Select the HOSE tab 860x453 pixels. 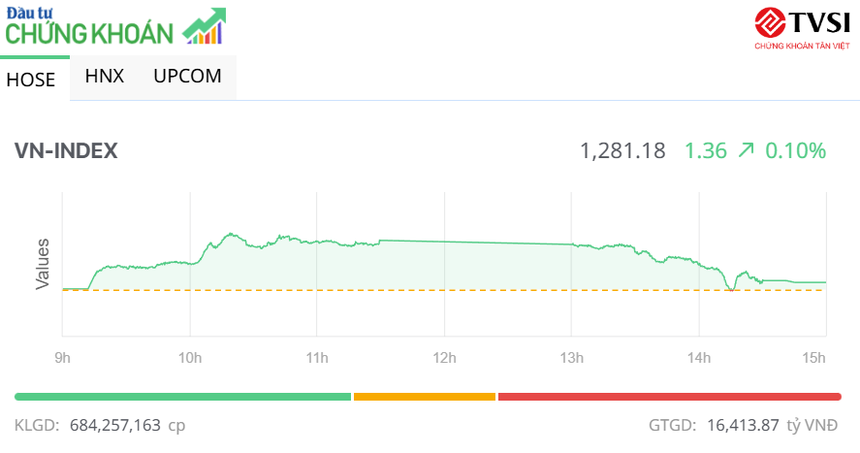click(31, 80)
